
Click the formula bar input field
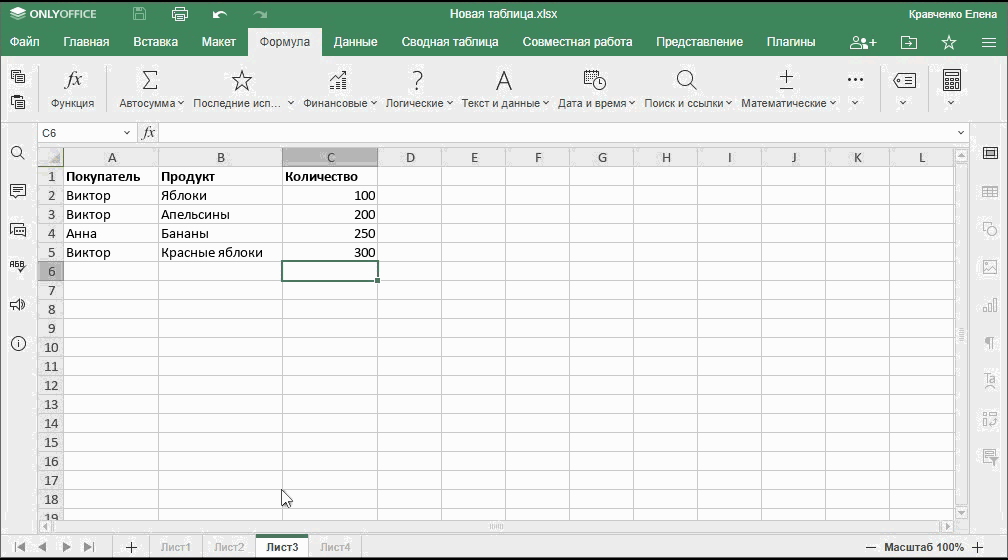556,133
